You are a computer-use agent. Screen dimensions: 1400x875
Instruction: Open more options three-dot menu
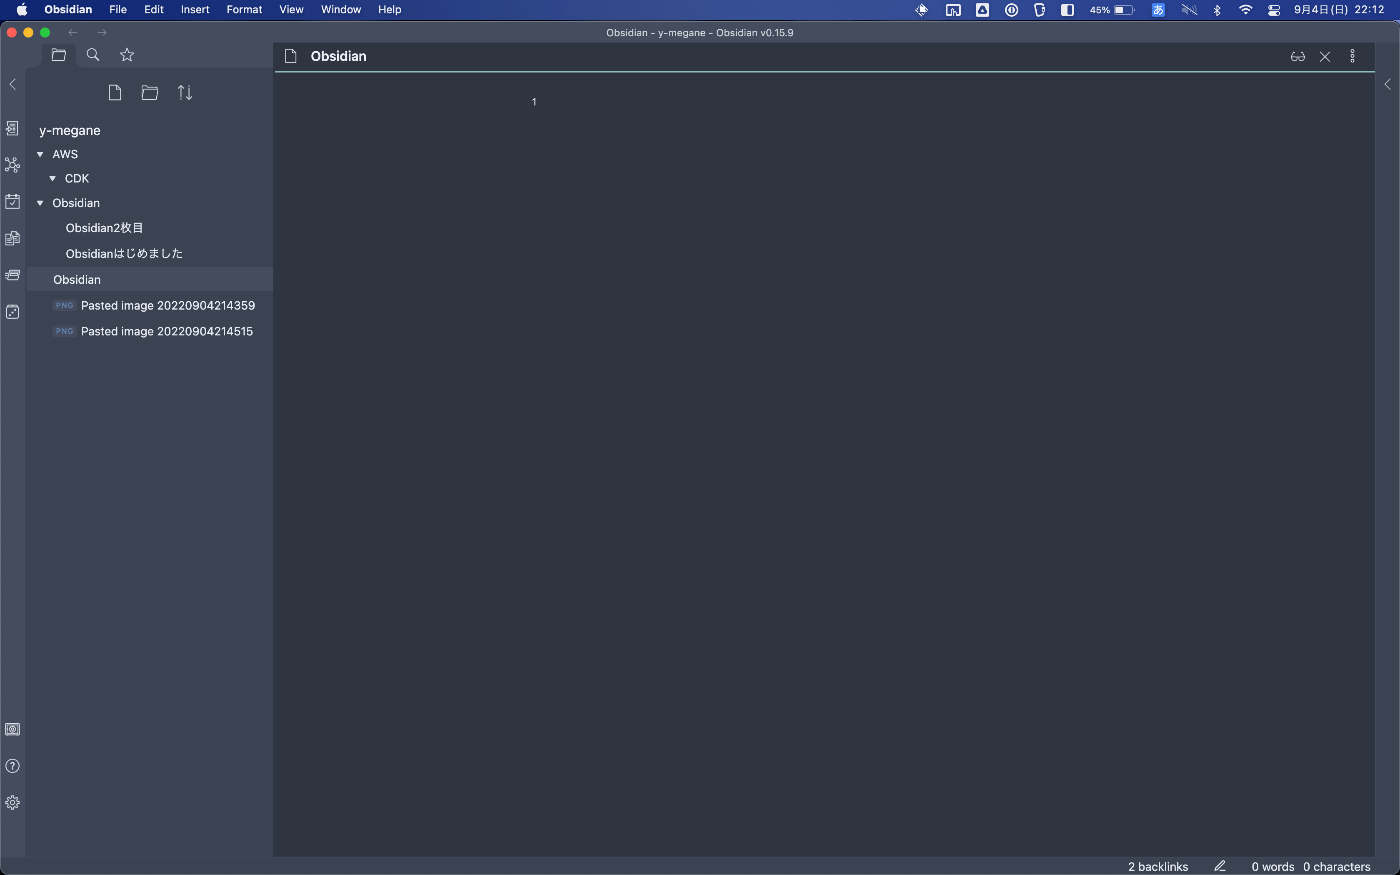click(1353, 57)
